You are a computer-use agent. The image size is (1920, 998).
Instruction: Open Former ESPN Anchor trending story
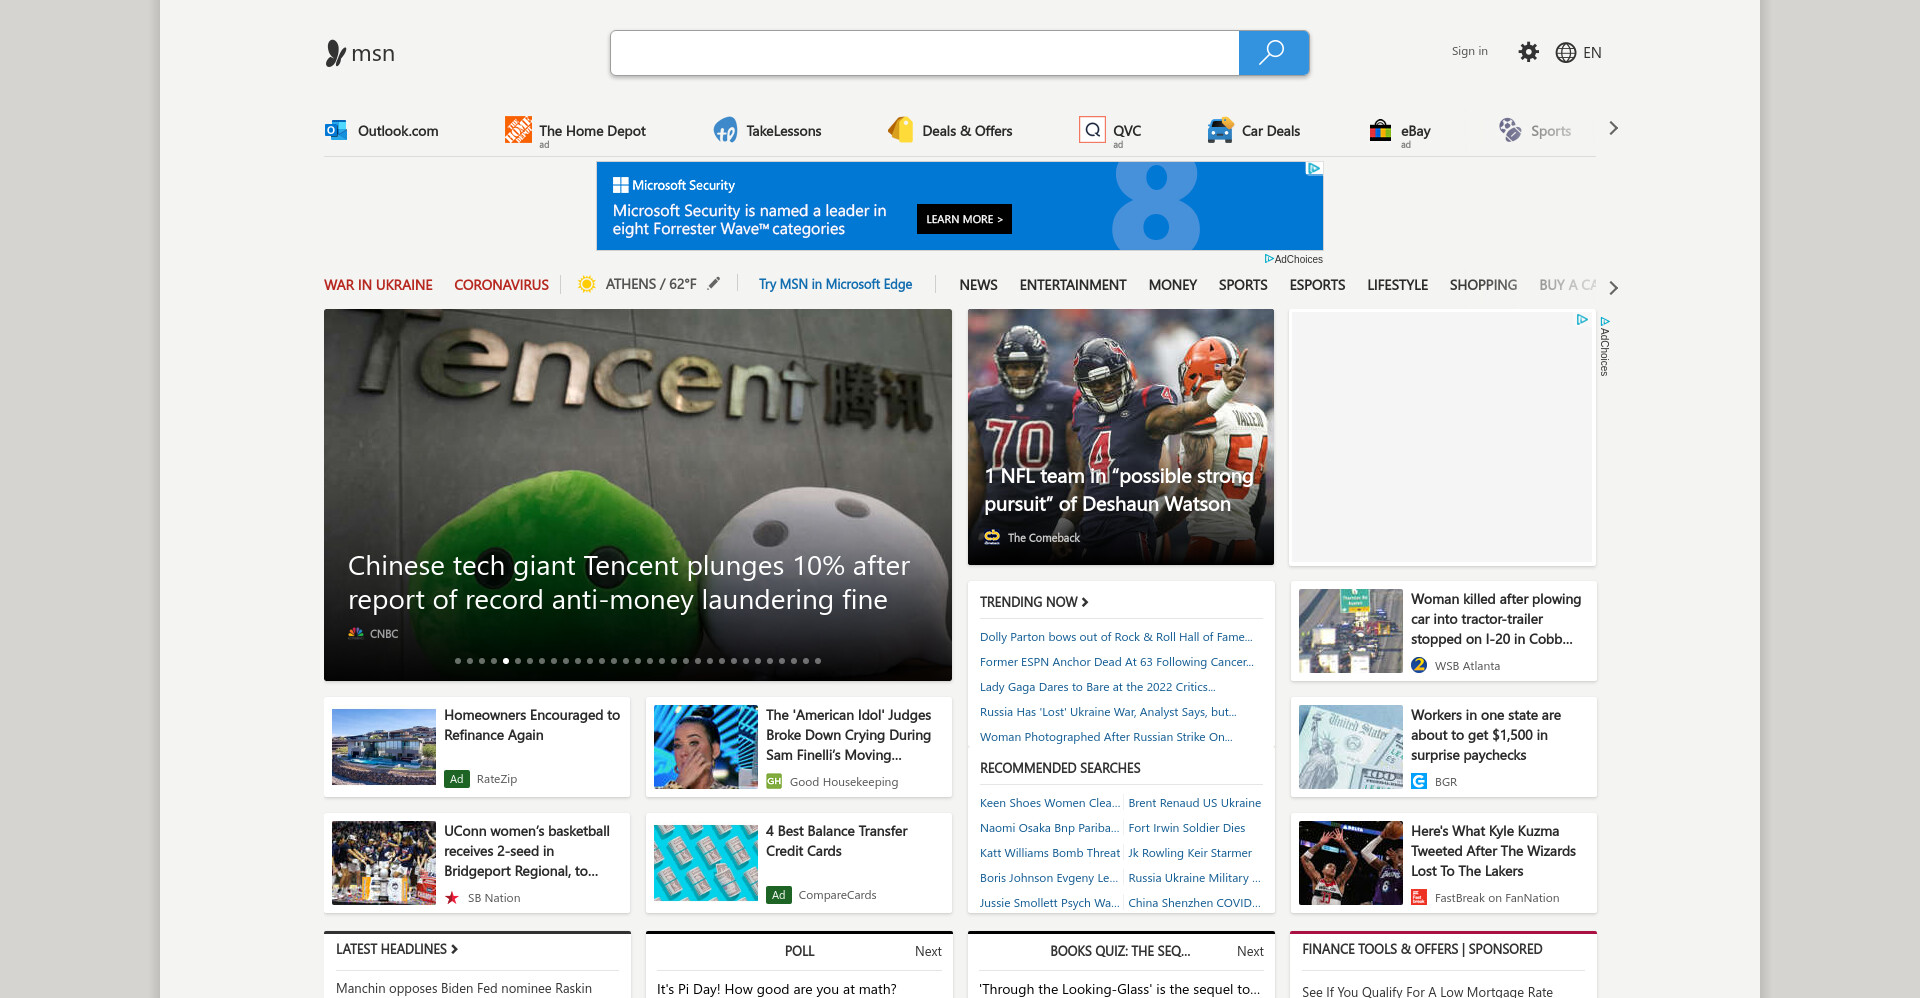coord(1117,662)
